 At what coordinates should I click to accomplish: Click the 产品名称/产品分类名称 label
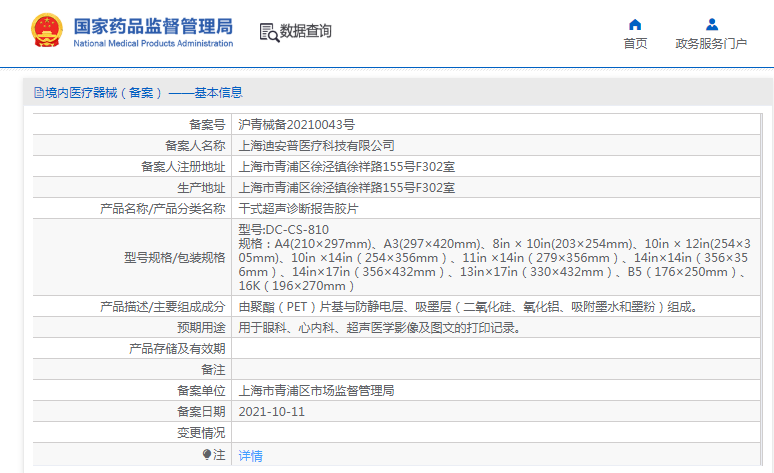162,208
